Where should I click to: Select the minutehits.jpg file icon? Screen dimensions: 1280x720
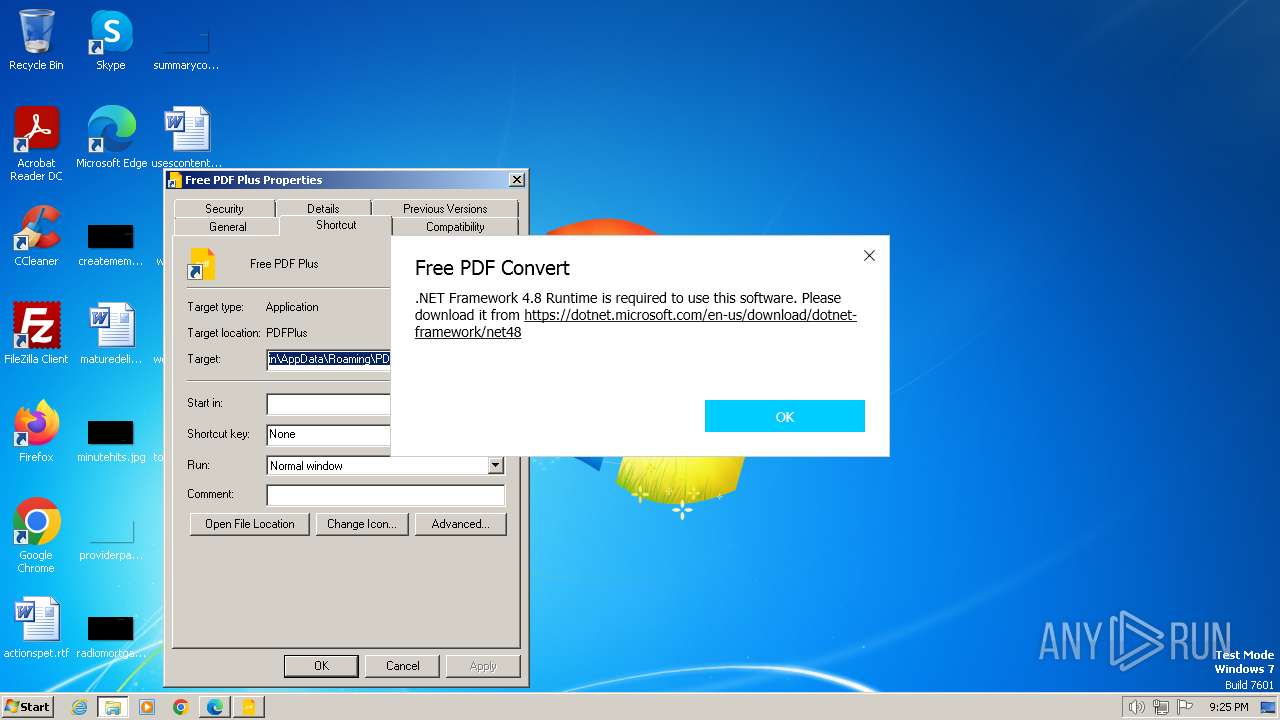coord(111,440)
